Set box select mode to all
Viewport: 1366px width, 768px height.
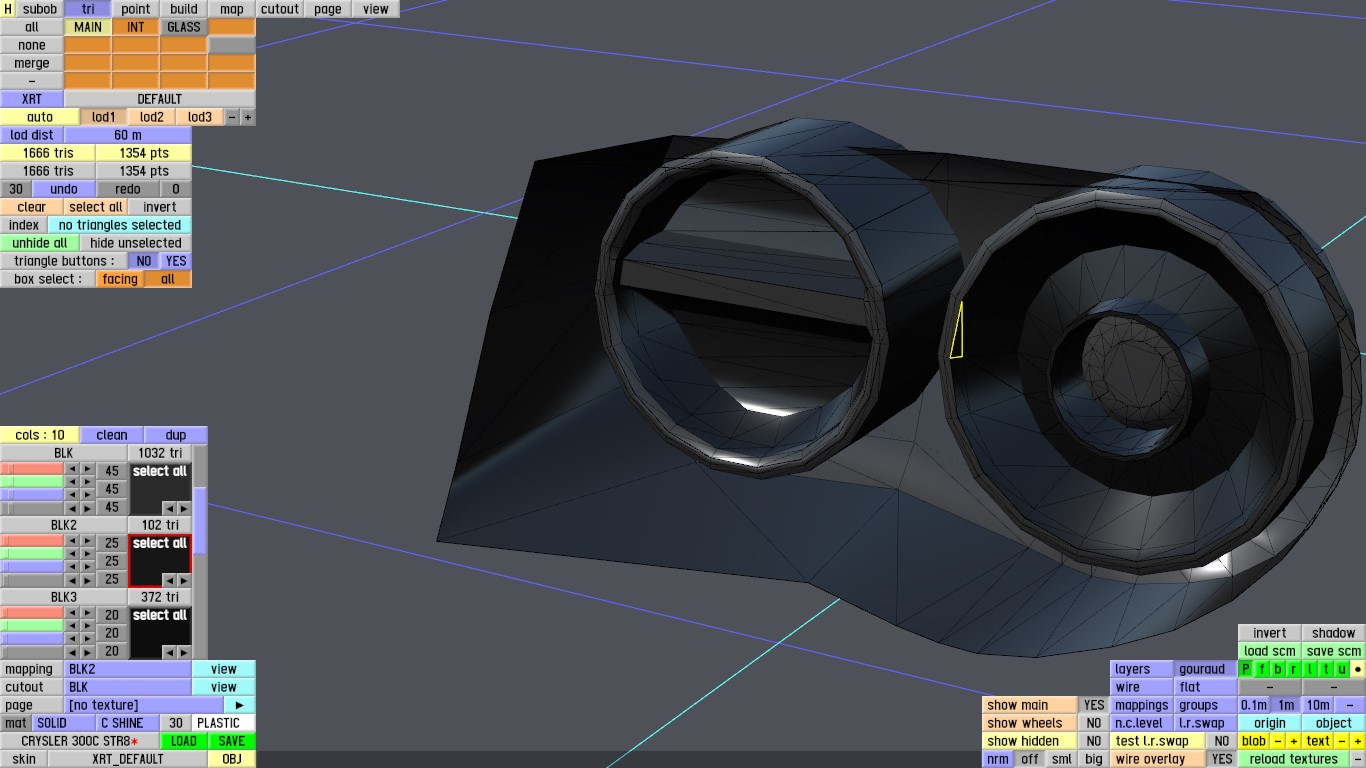(168, 279)
